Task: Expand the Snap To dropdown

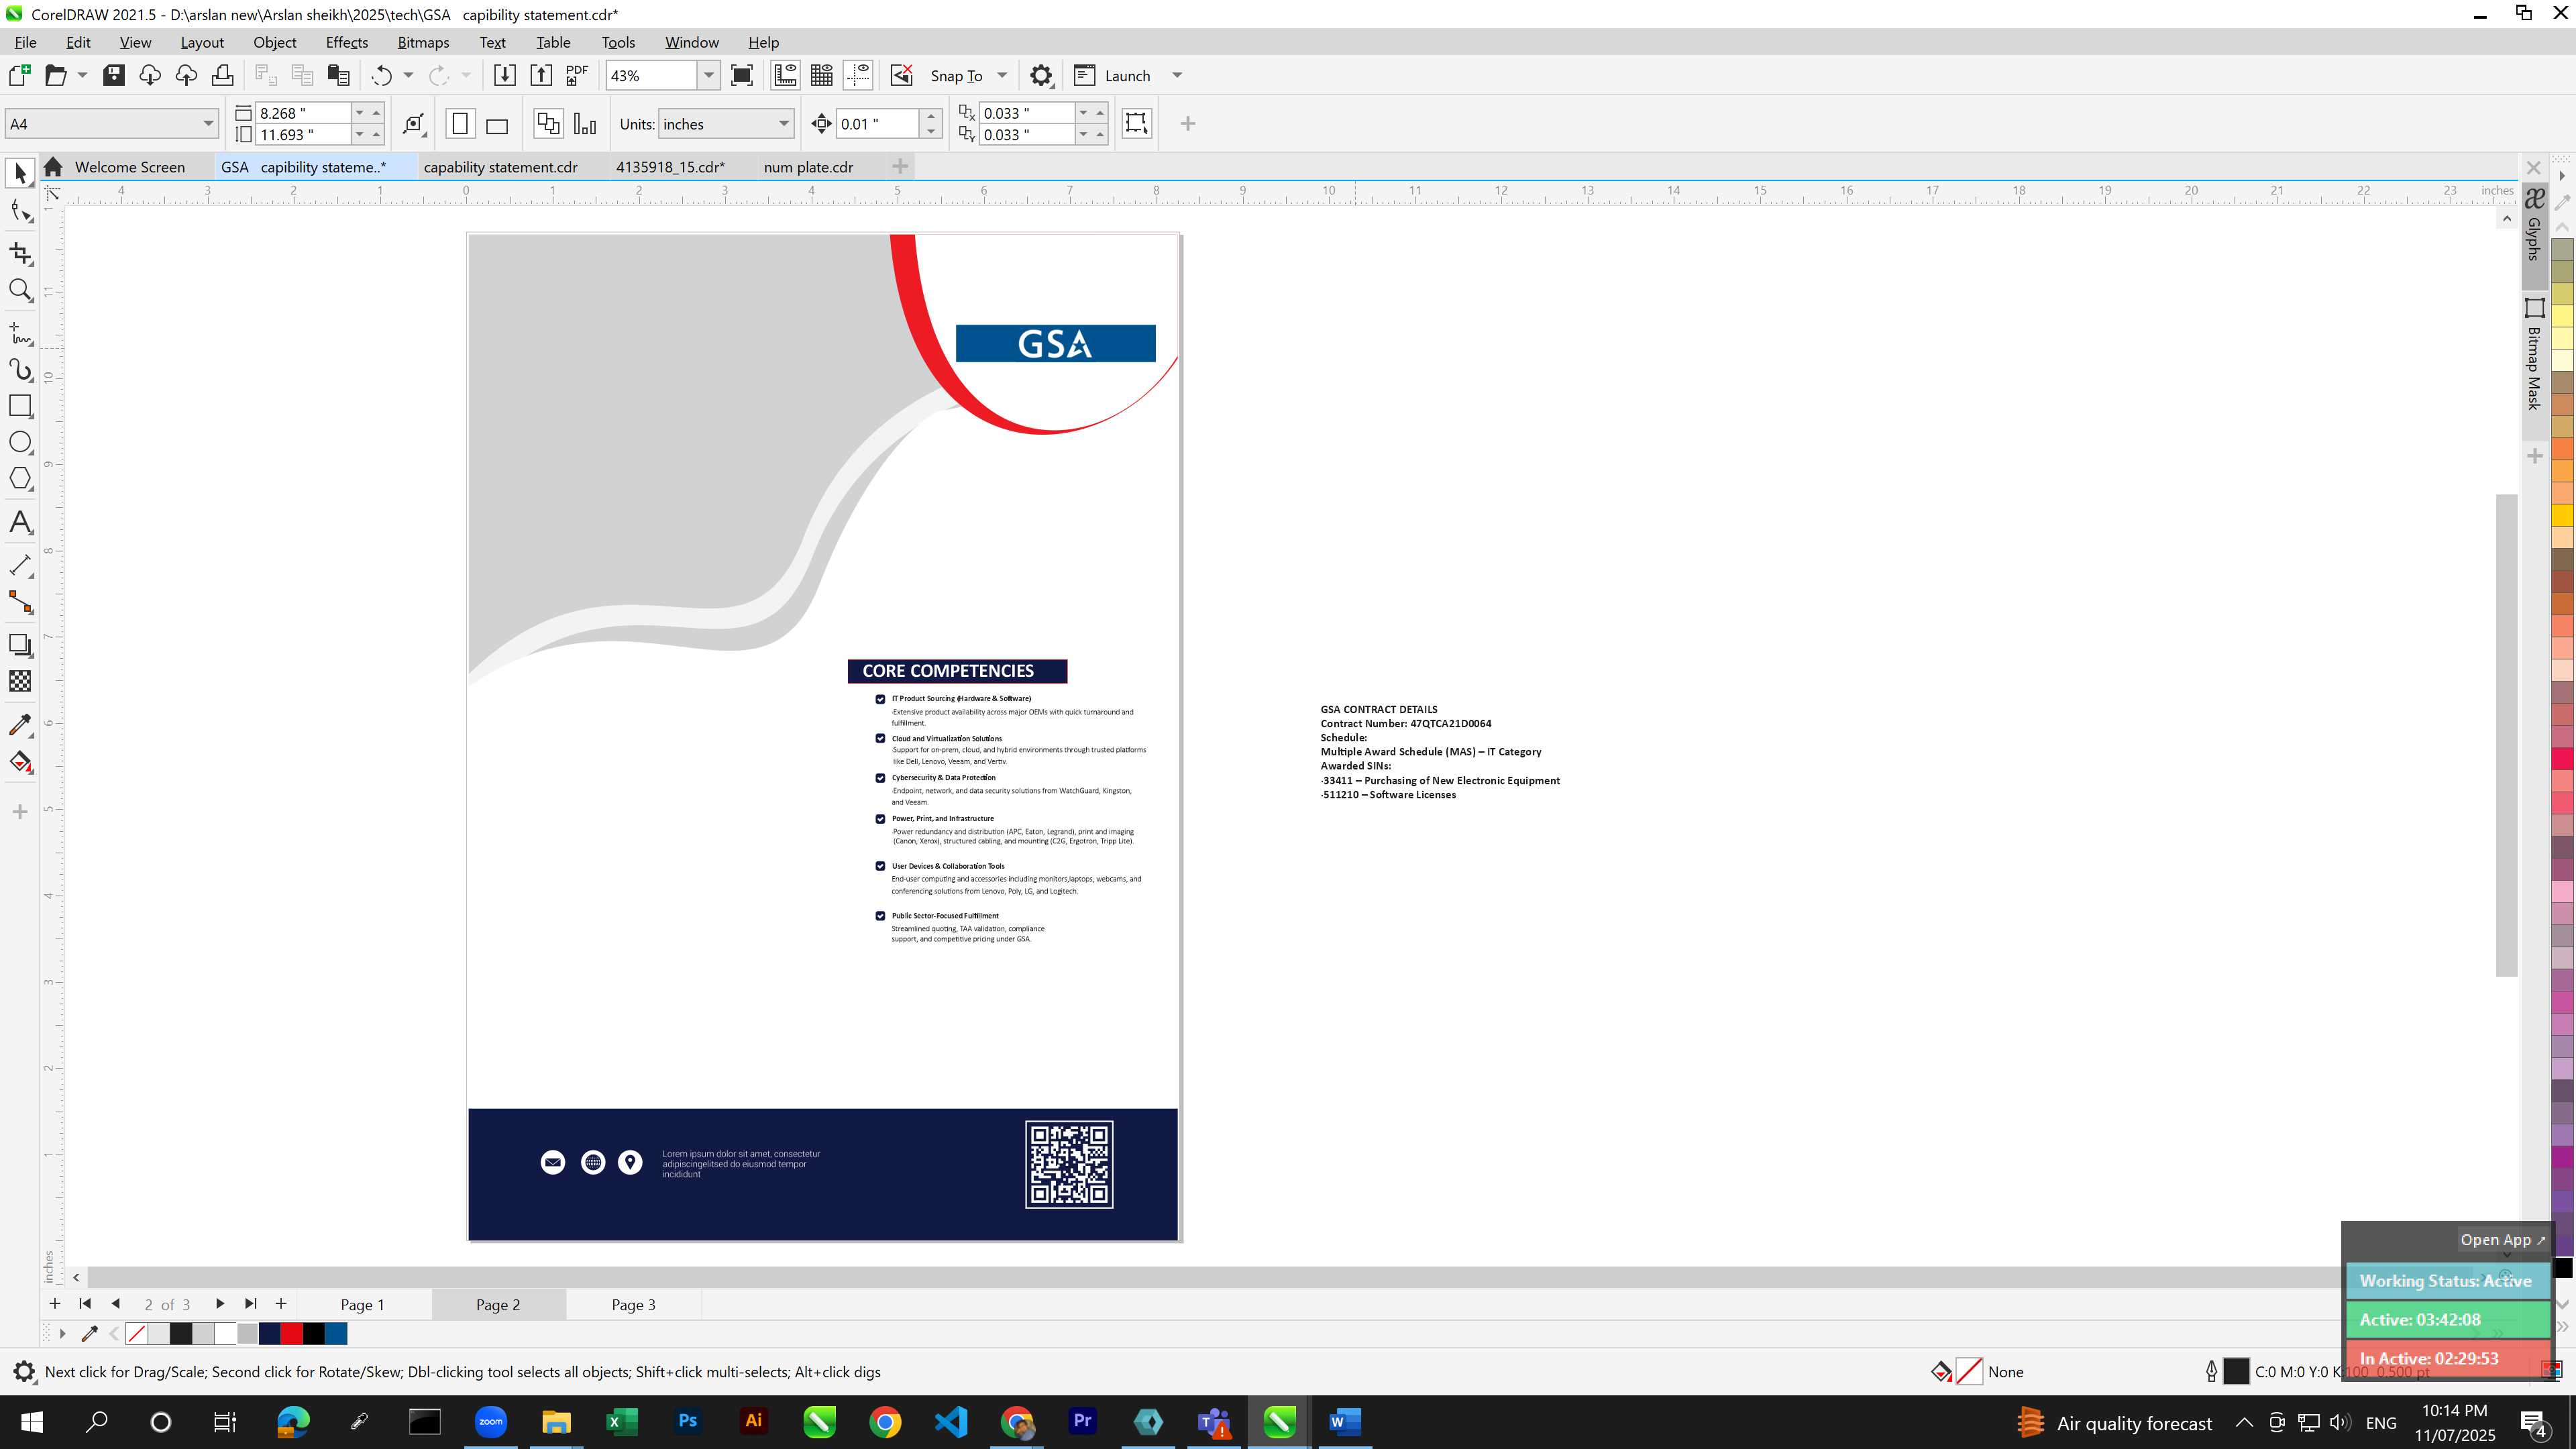Action: coord(1002,75)
